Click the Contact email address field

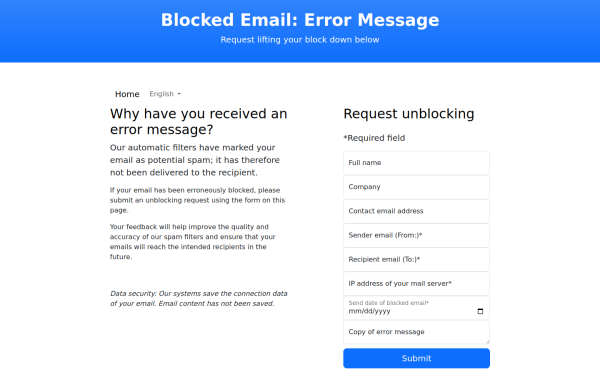[x=416, y=211]
